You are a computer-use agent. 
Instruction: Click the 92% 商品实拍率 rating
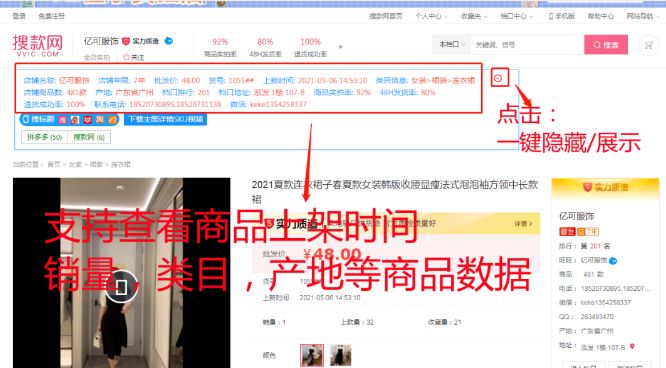pyautogui.click(x=220, y=47)
